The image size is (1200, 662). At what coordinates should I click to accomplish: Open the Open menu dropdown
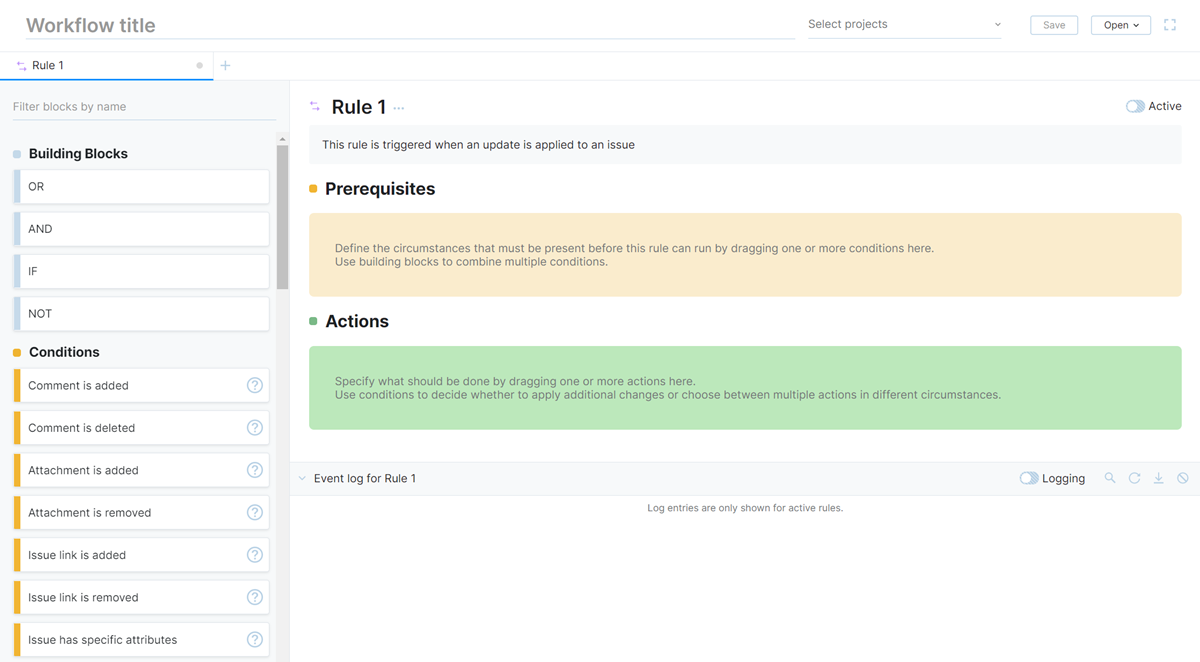[1120, 24]
